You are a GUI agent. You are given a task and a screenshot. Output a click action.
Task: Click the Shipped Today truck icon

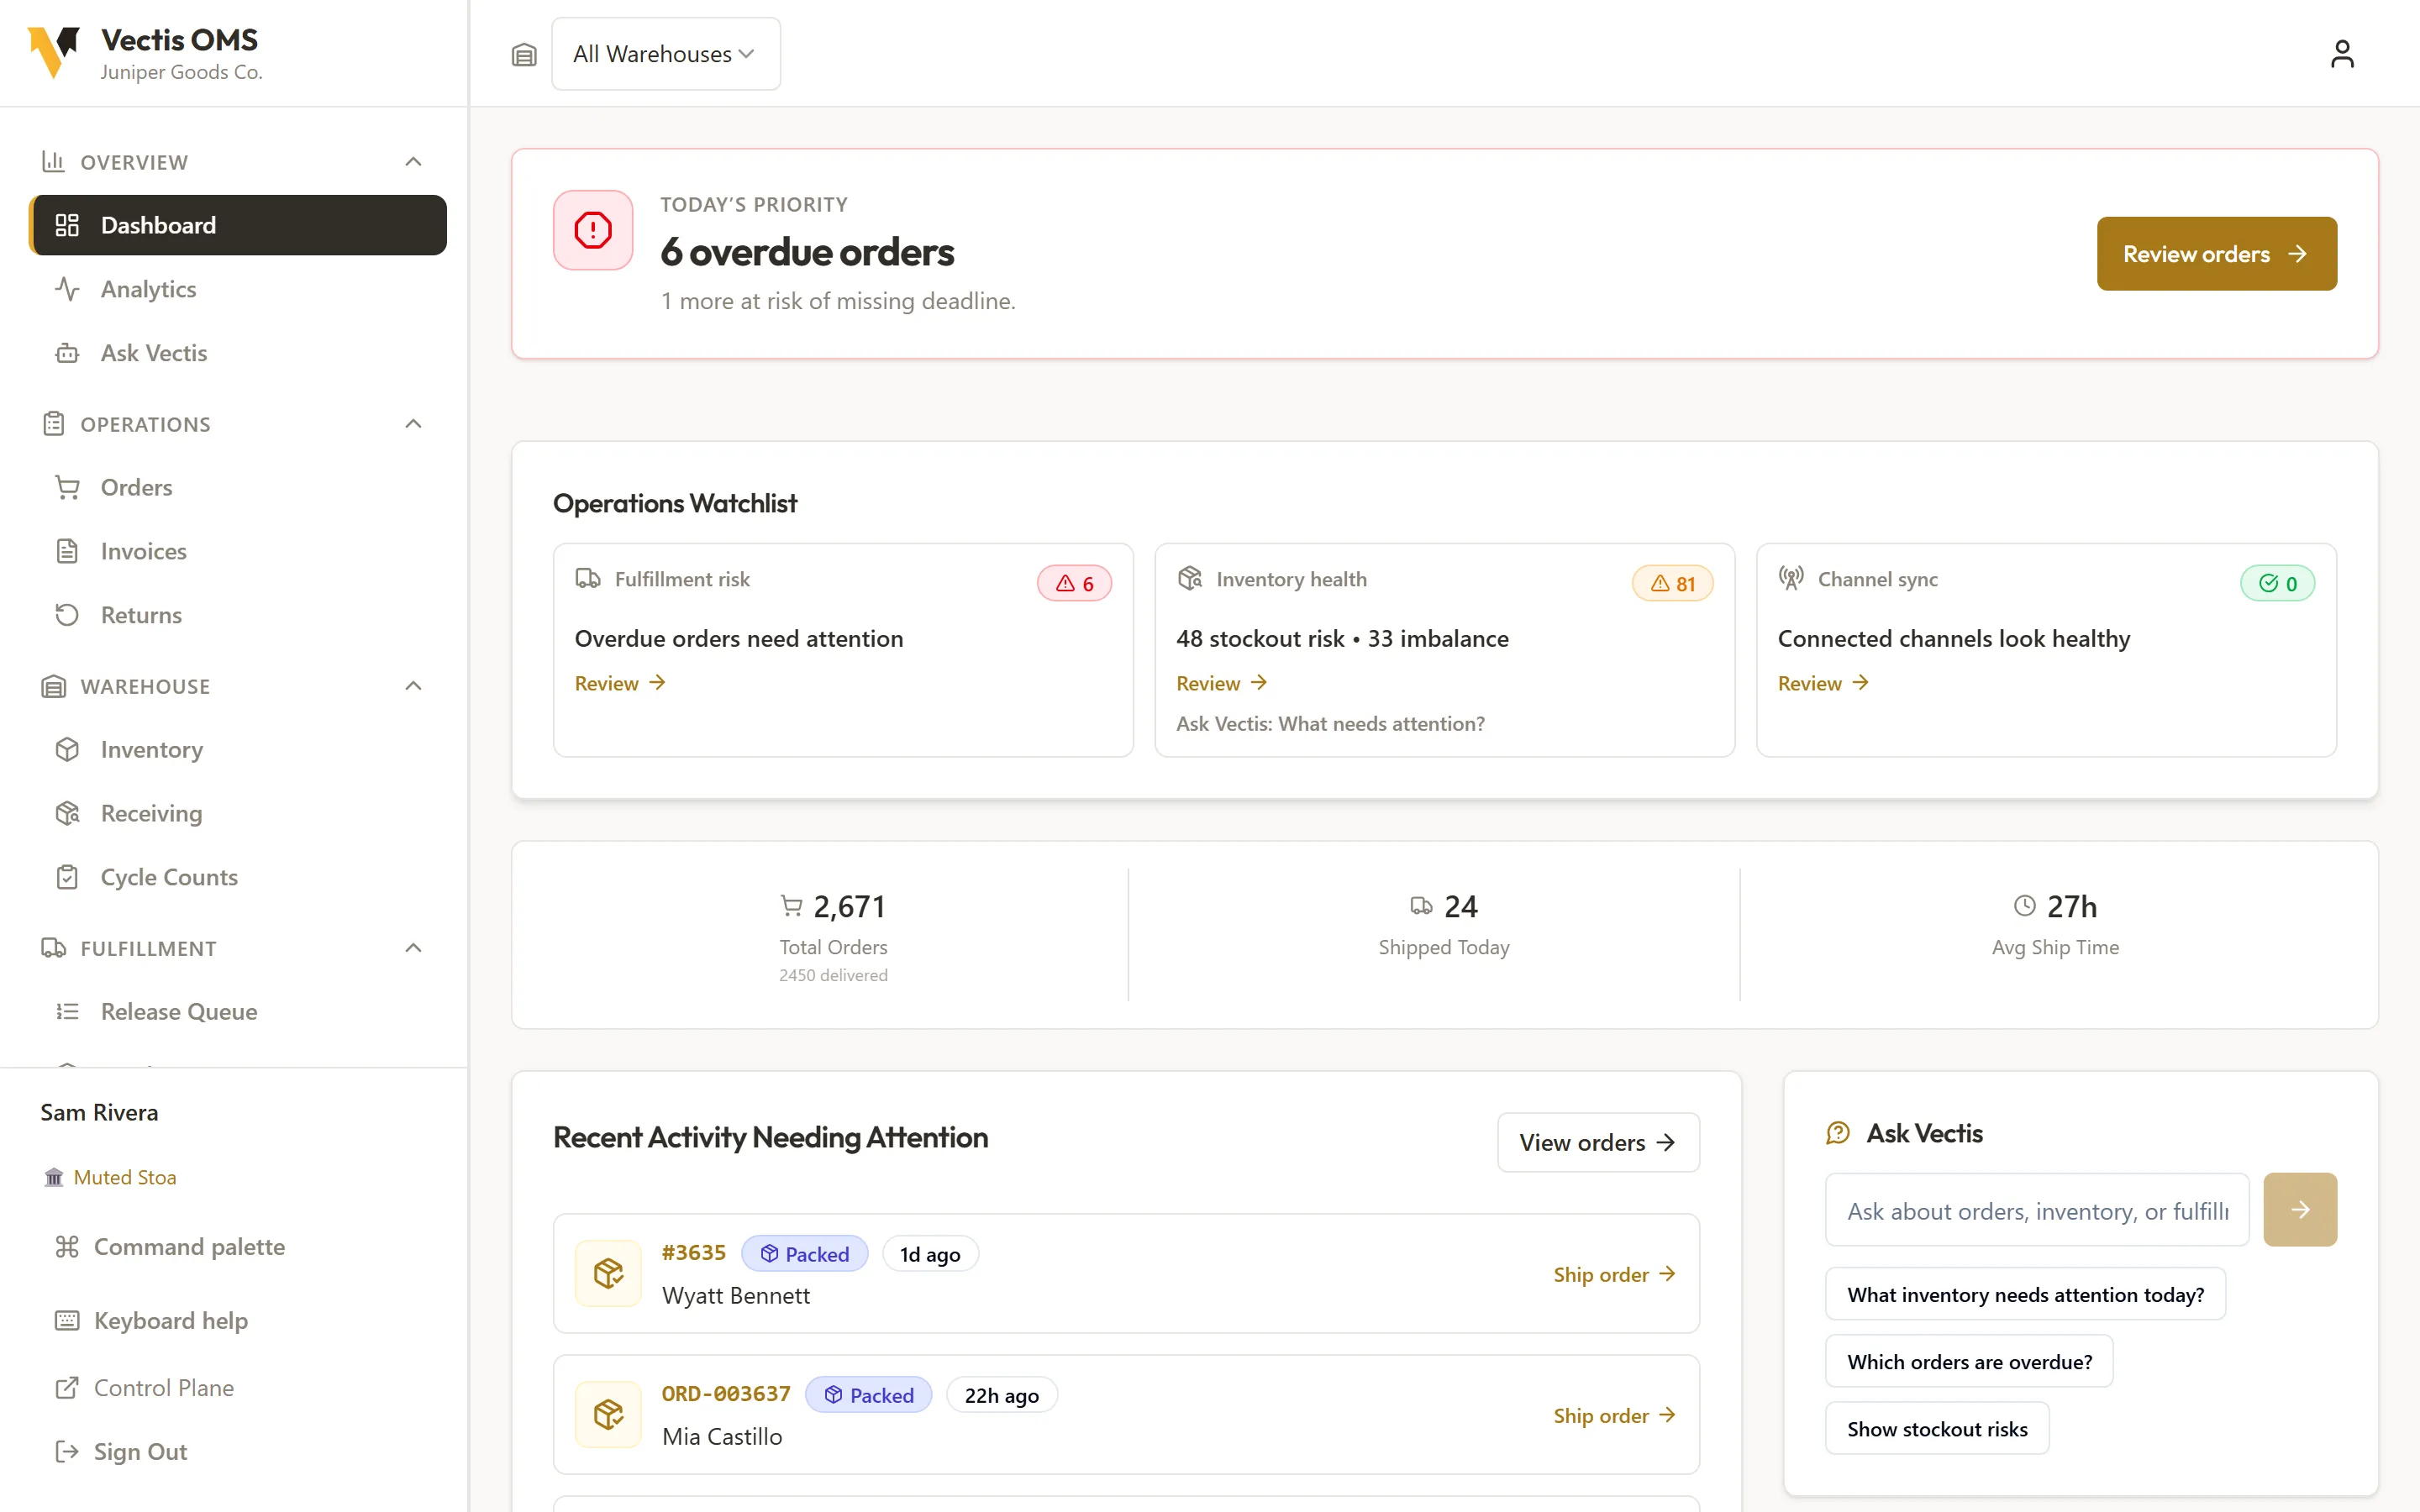[x=1421, y=906]
